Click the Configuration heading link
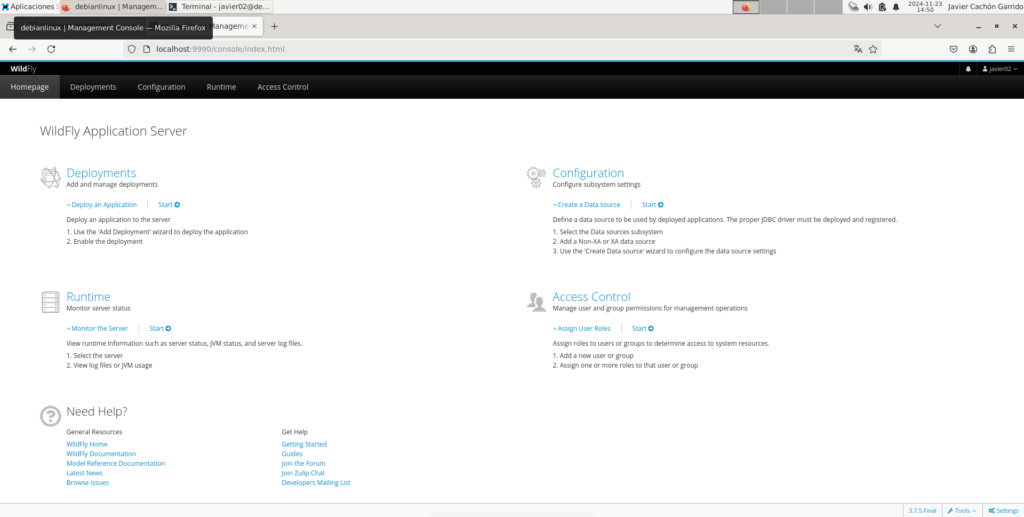 click(588, 173)
